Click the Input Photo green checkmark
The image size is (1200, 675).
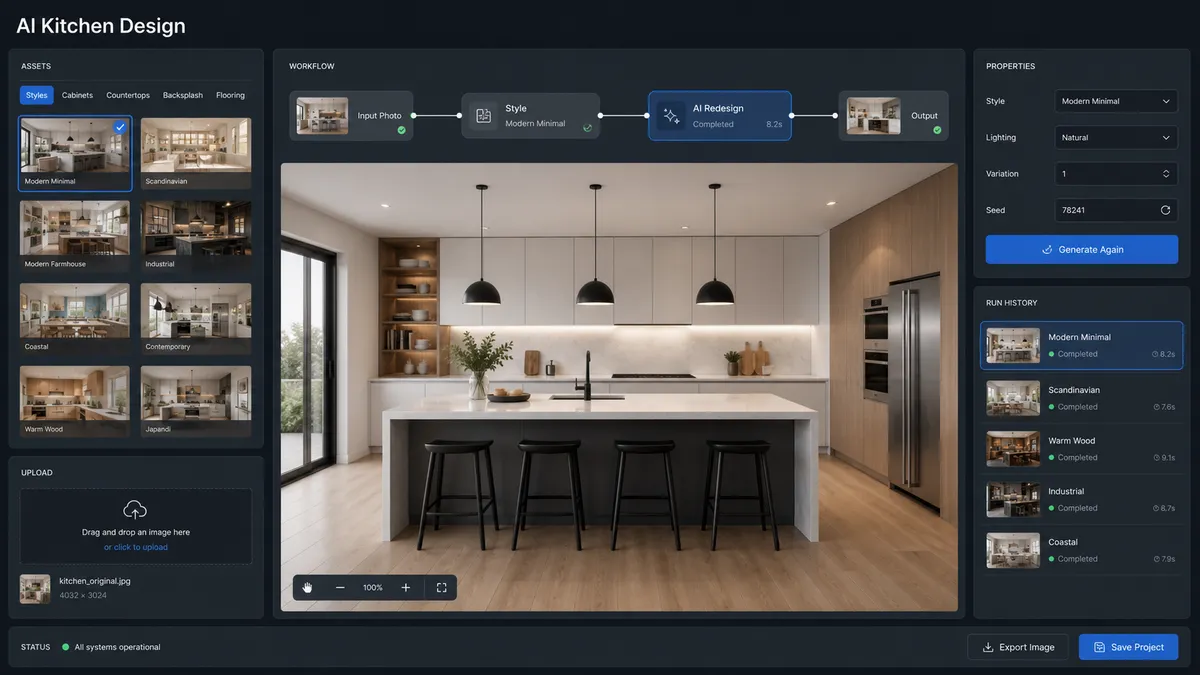(401, 130)
